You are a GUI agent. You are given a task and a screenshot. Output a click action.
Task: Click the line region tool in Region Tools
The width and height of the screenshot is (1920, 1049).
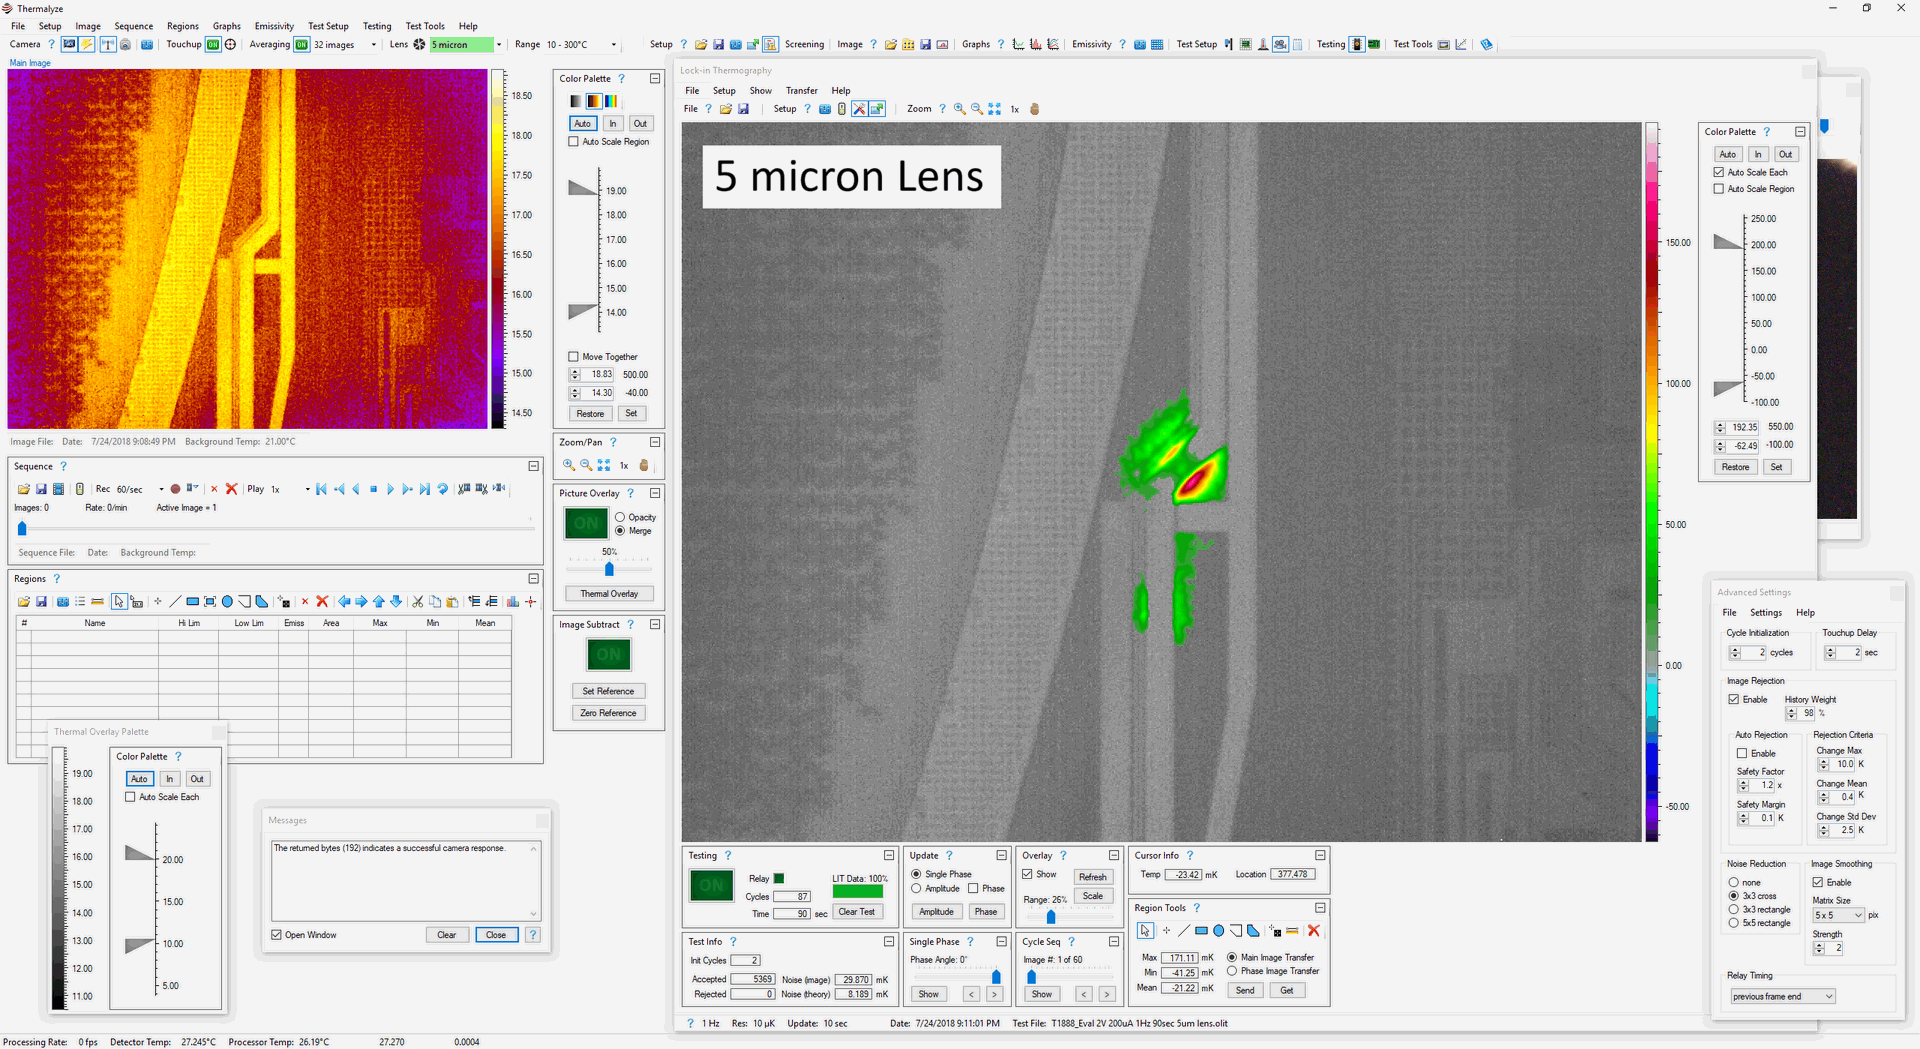(x=1184, y=931)
